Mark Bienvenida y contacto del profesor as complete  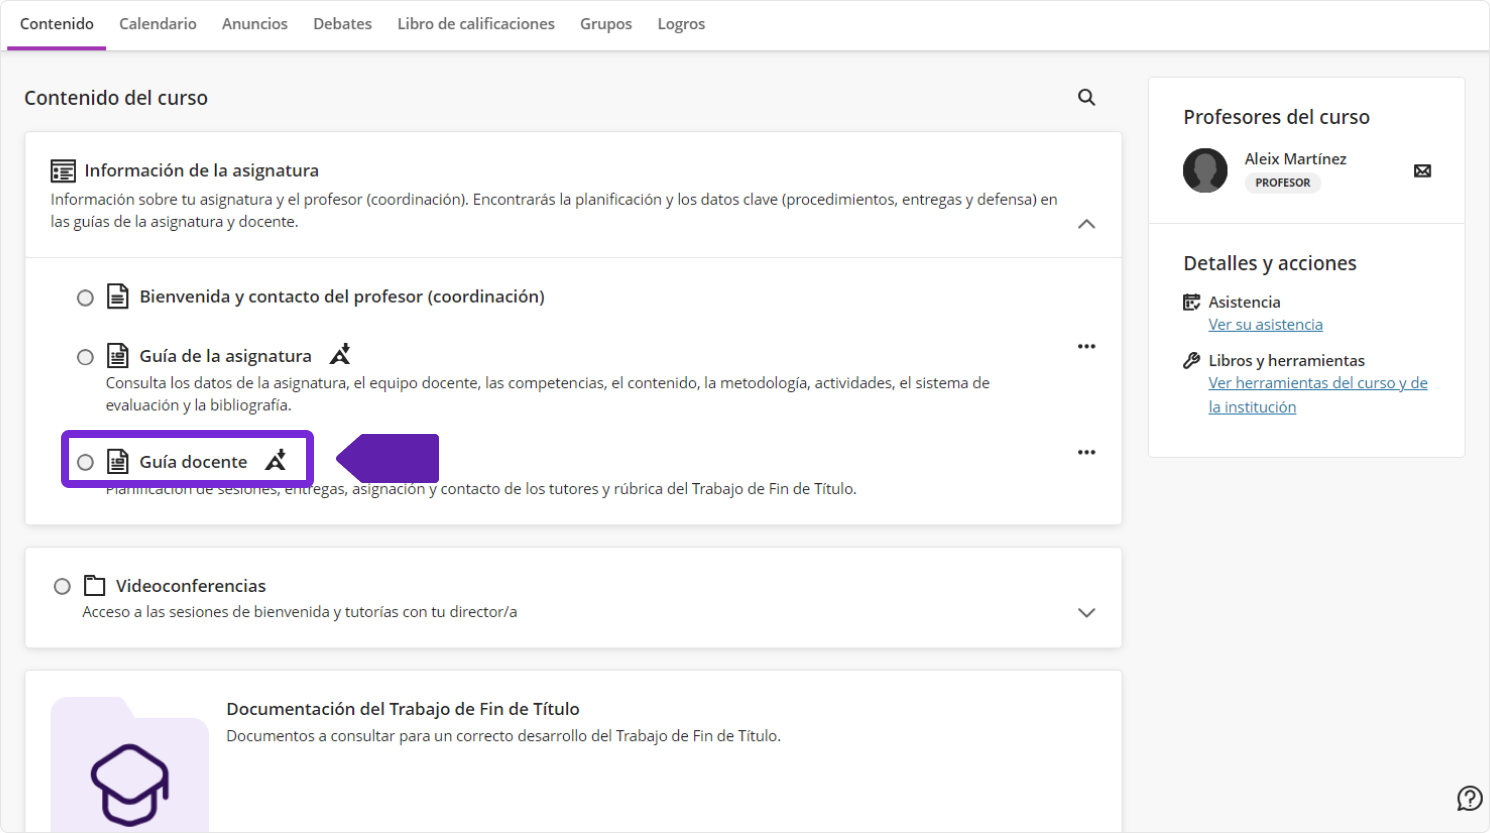point(85,298)
